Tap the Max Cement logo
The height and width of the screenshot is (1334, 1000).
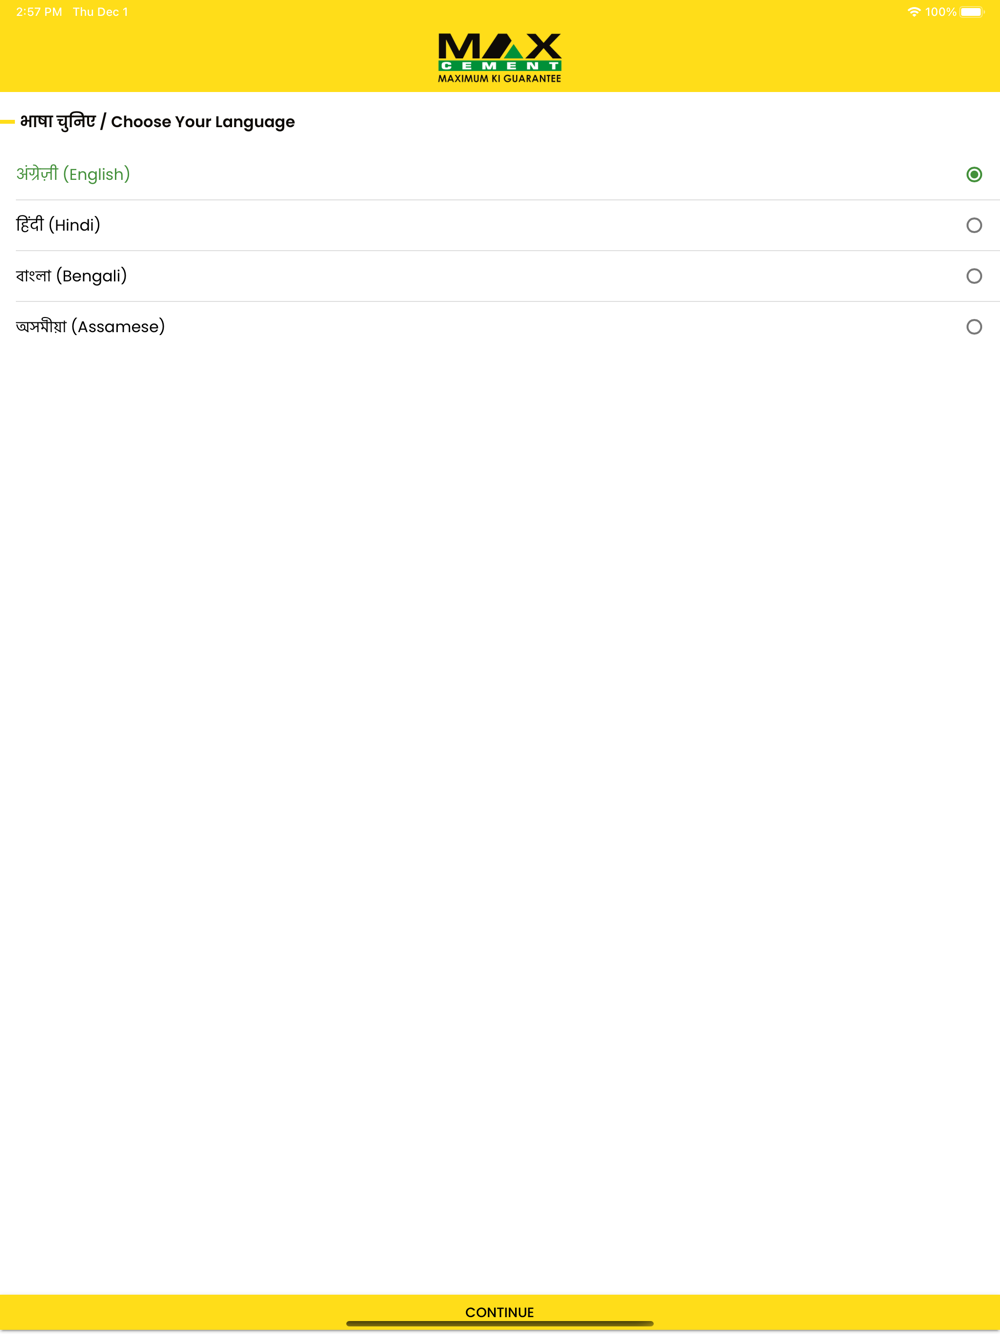[x=500, y=58]
